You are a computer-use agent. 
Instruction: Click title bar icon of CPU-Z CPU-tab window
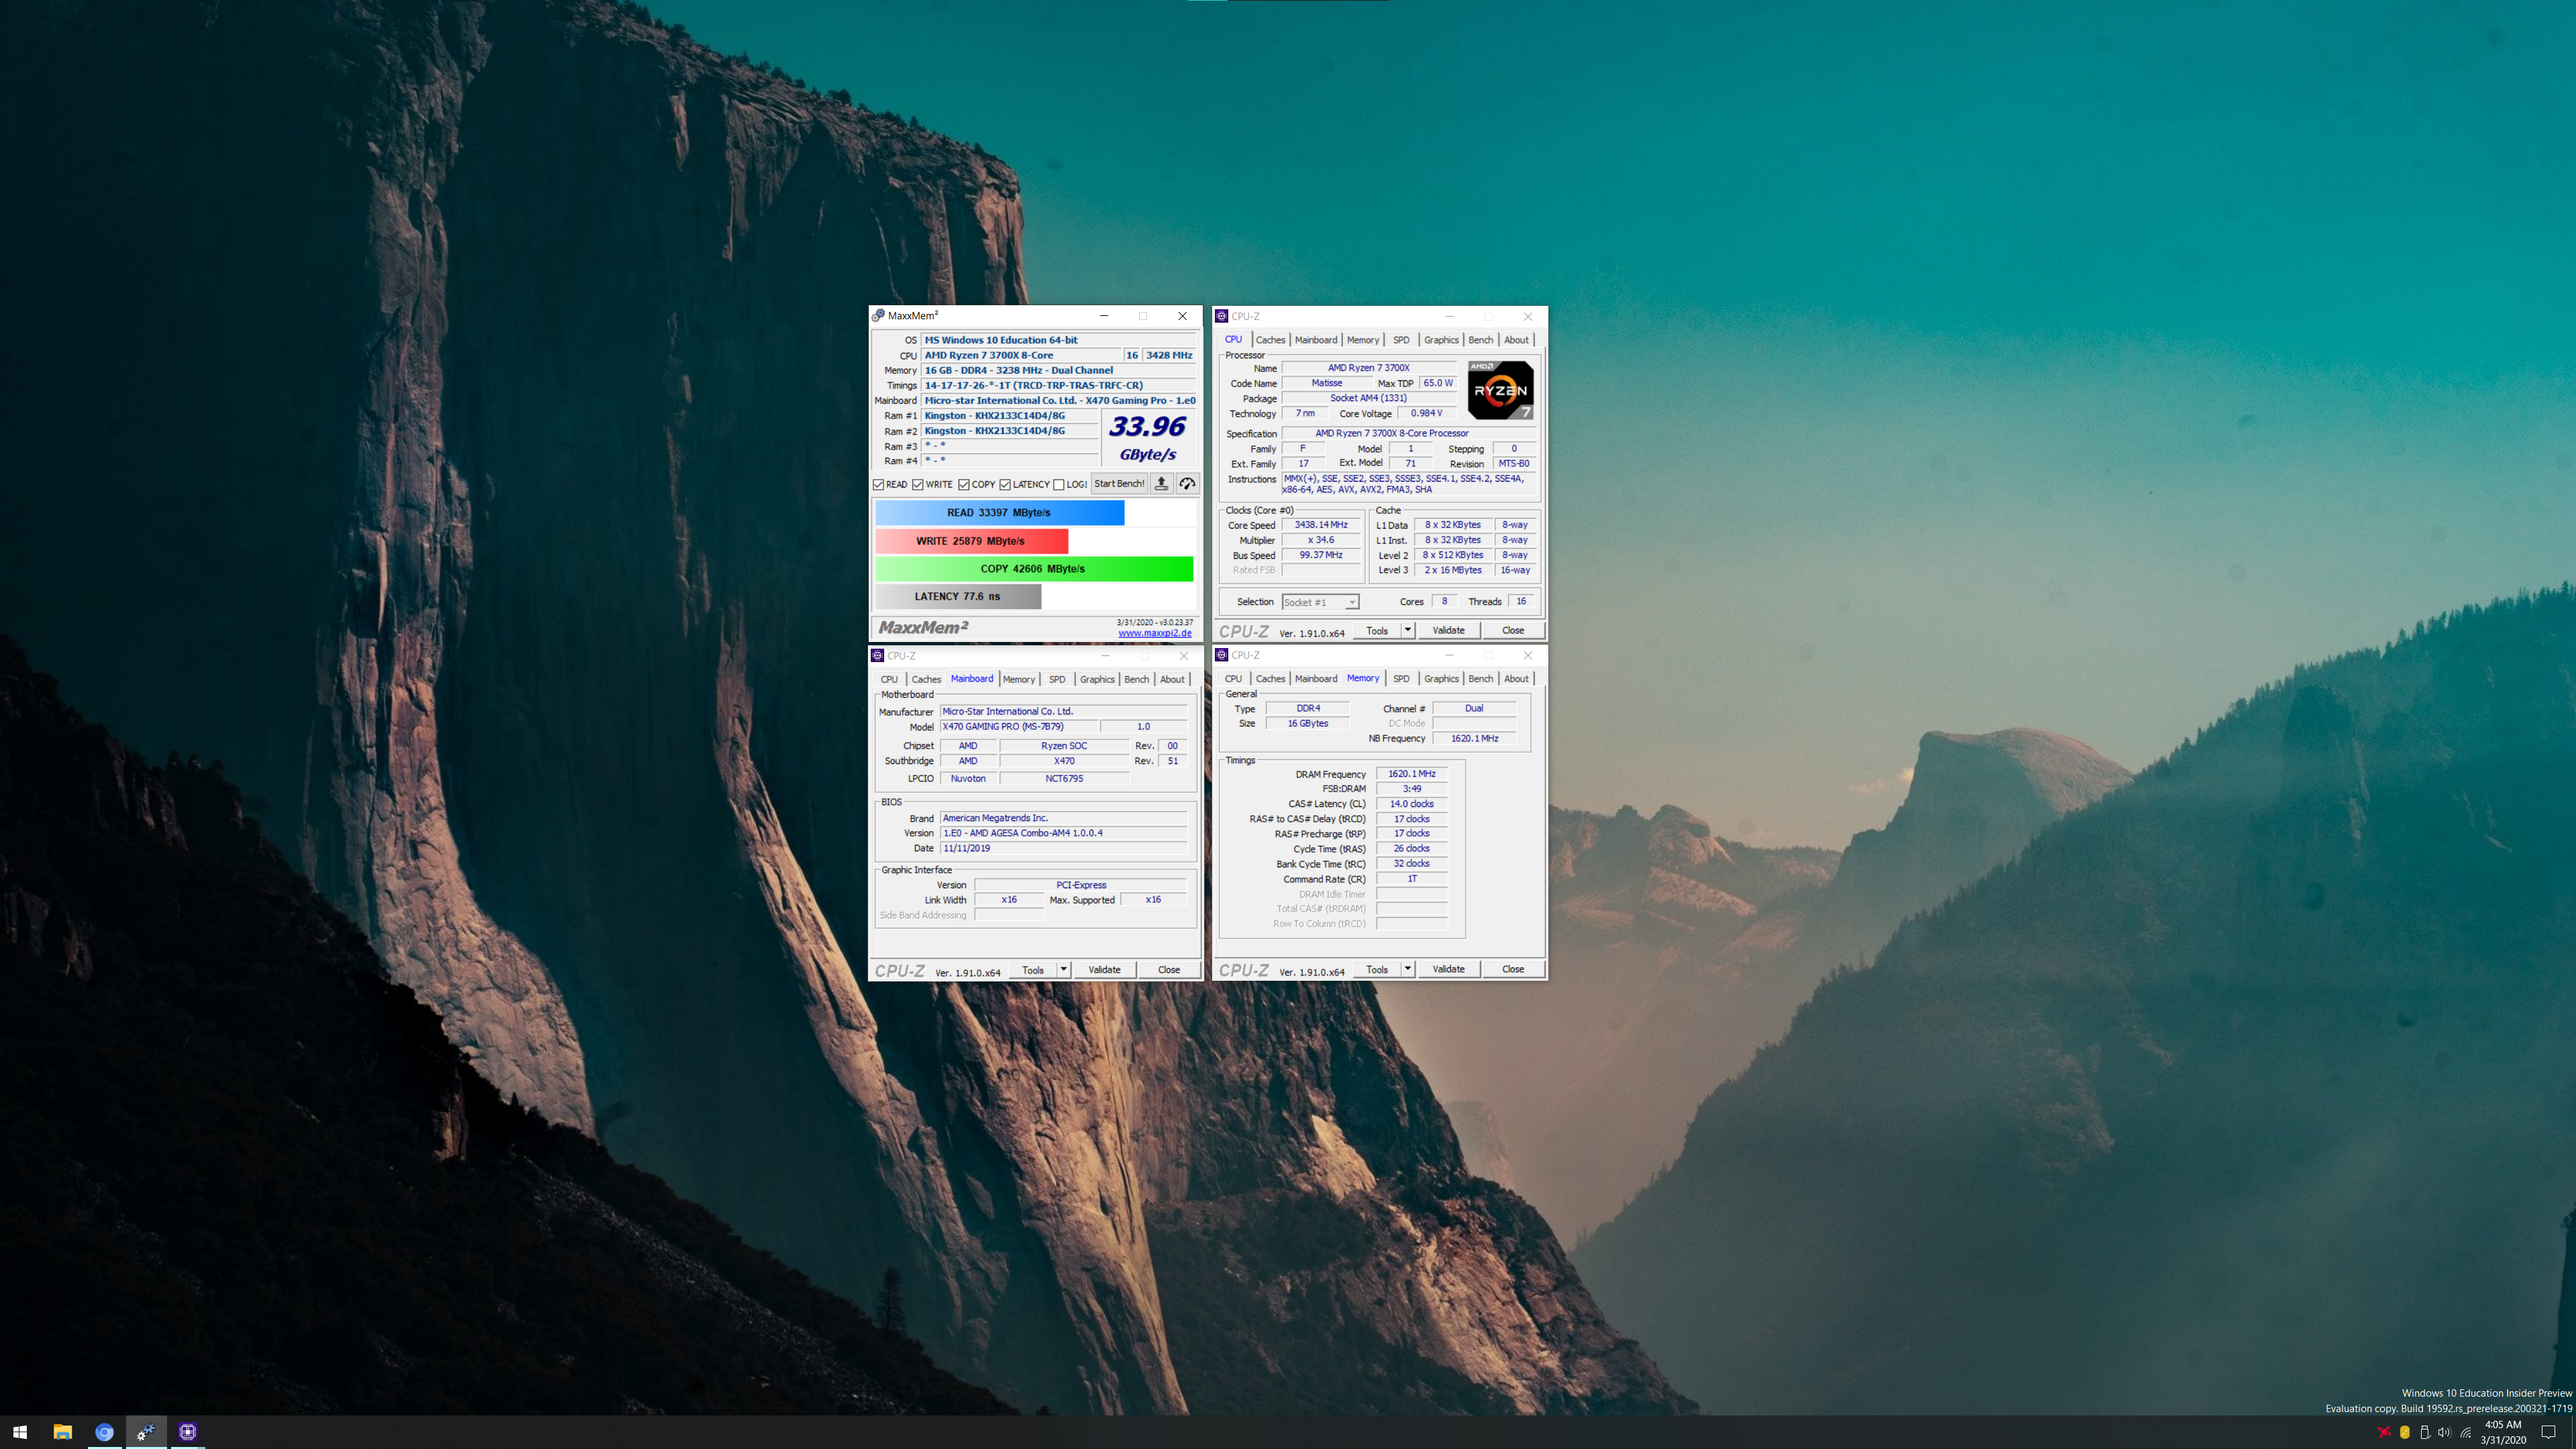(x=1221, y=316)
